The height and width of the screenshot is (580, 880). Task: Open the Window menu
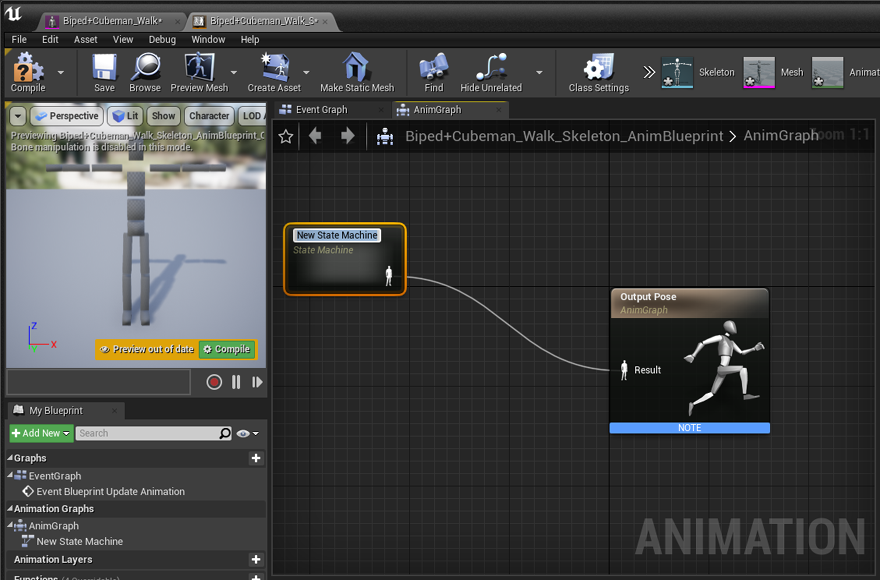point(208,39)
